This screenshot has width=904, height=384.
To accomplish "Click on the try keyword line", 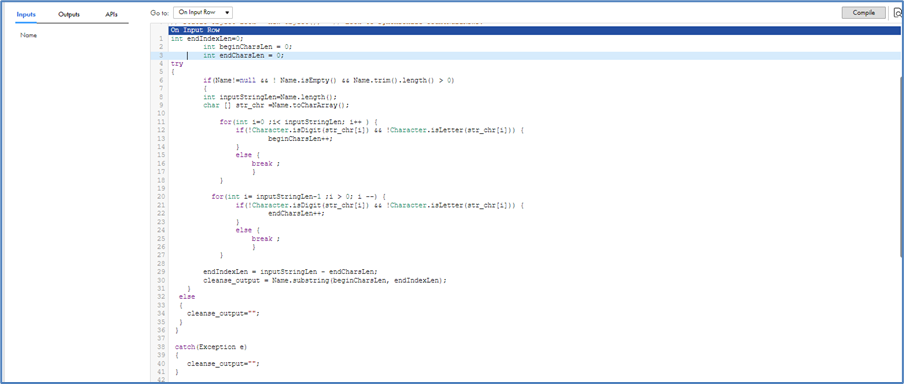I will [177, 64].
